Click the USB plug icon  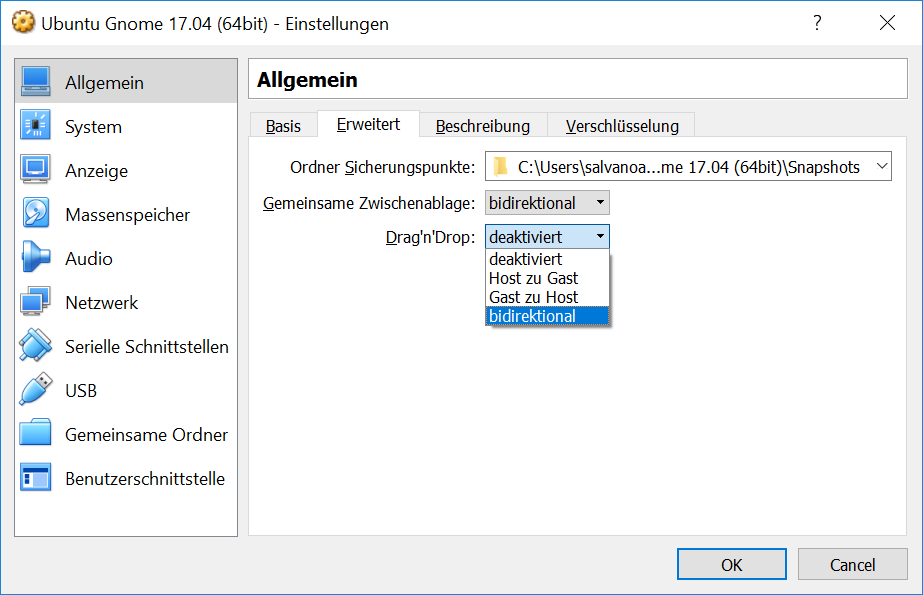coord(35,389)
